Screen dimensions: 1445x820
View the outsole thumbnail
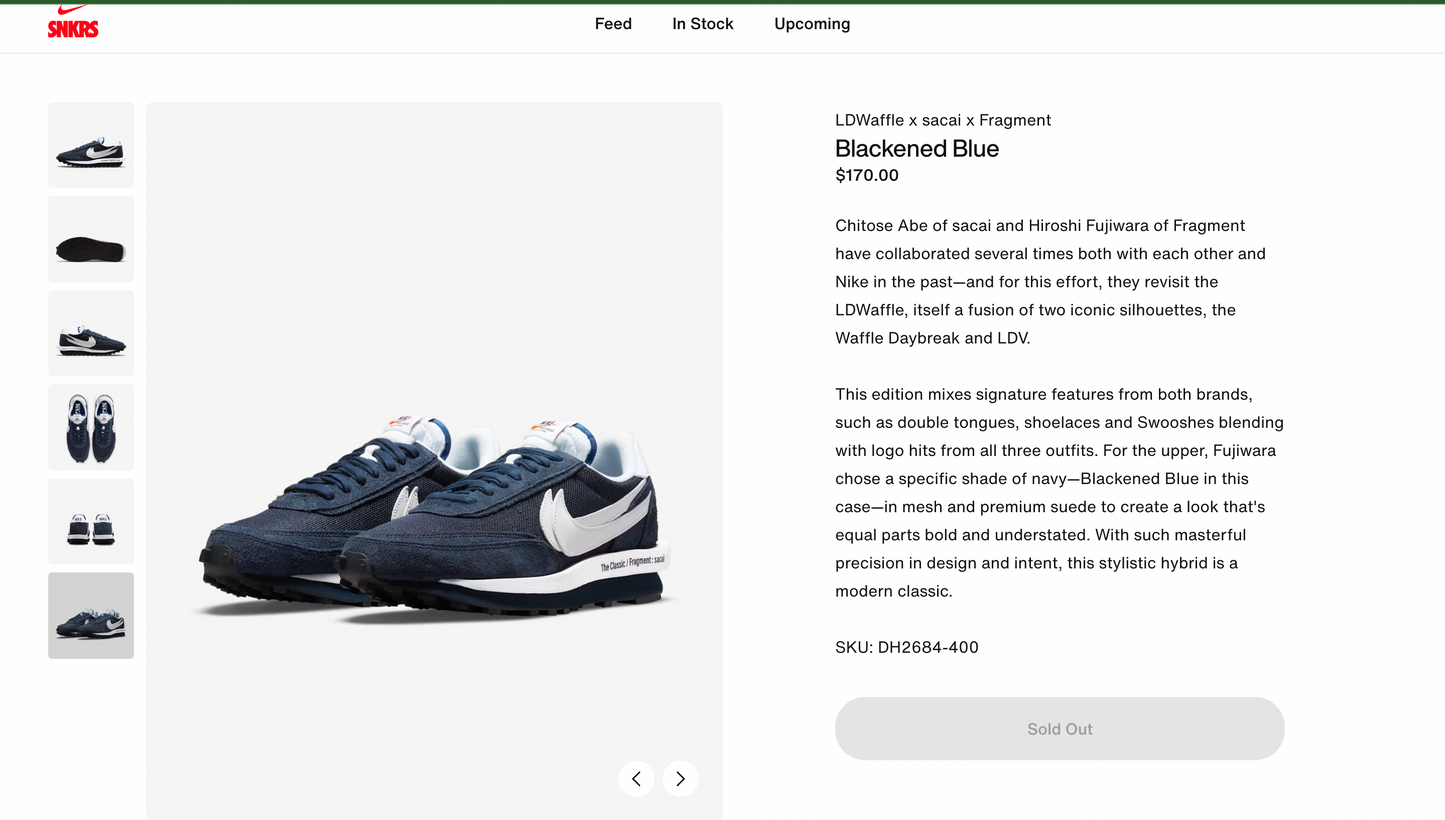[x=90, y=238]
